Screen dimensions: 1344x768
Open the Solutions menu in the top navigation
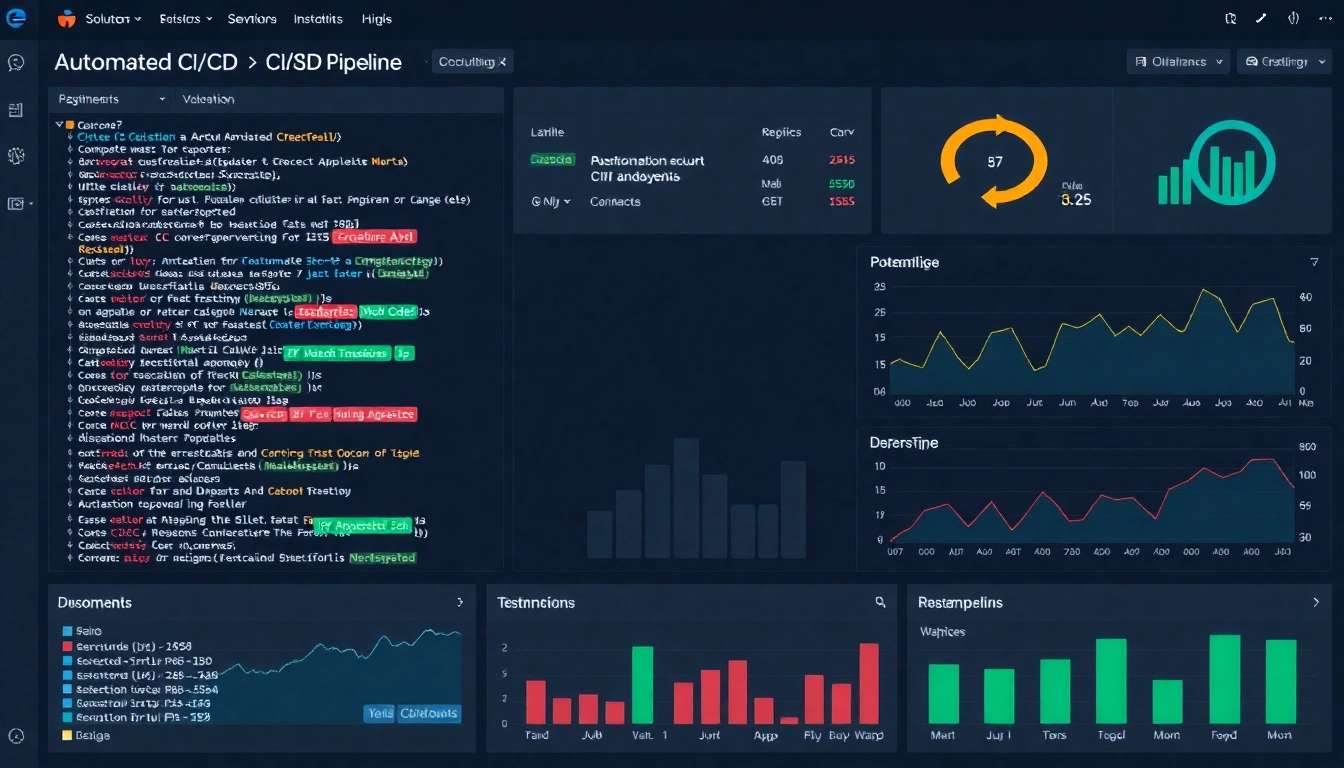pyautogui.click(x=108, y=18)
